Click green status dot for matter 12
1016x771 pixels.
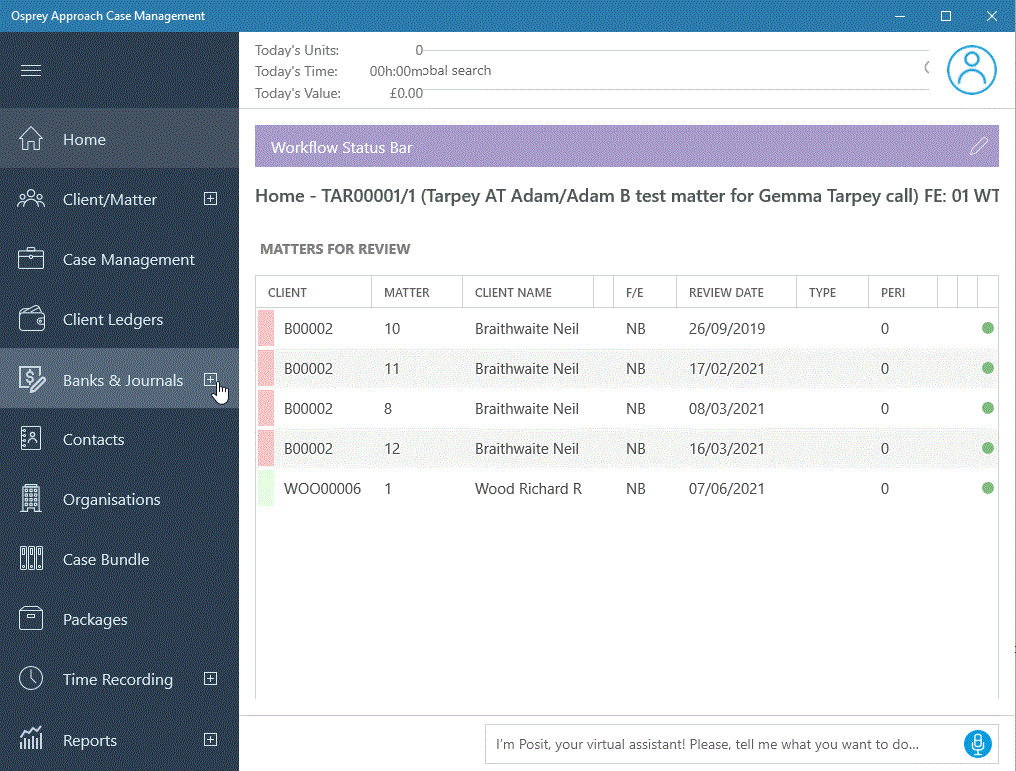click(987, 448)
